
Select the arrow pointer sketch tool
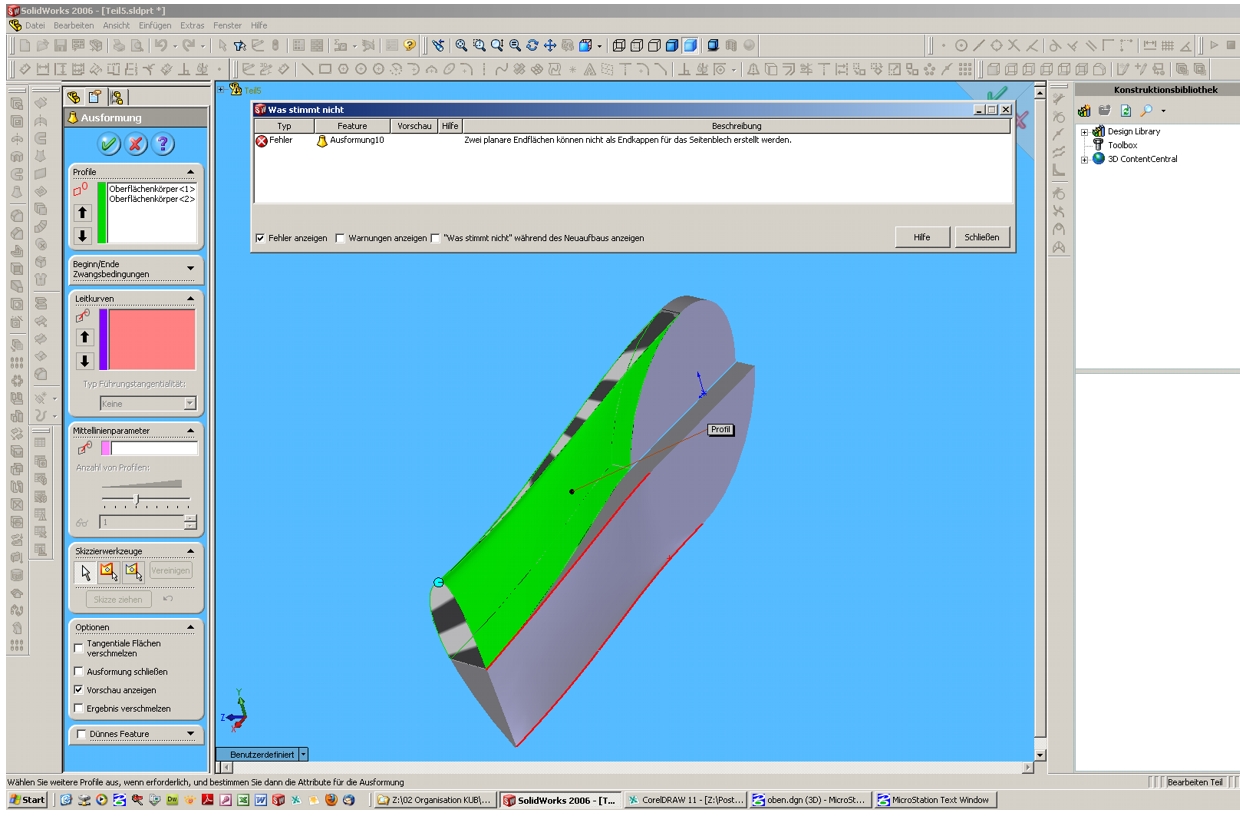86,571
